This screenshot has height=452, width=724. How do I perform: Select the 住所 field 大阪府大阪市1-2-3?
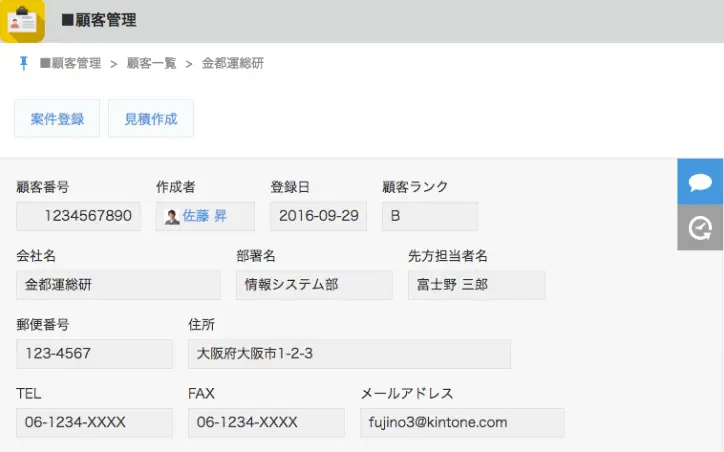pos(349,354)
